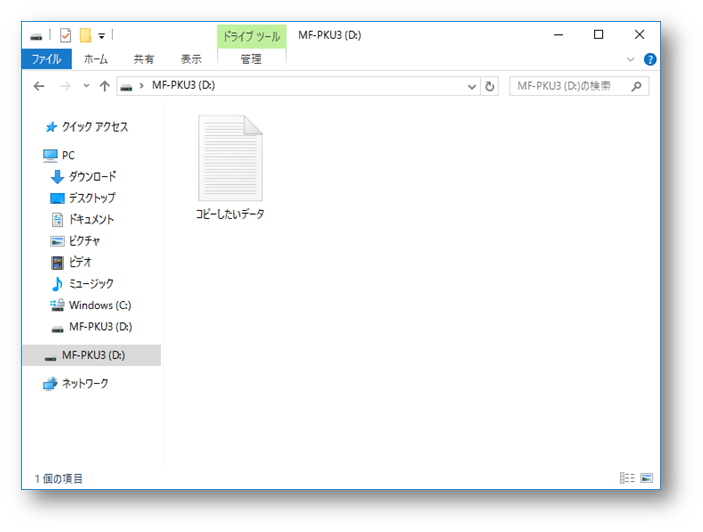Minimize the MF-PKU3 (D:) window
Image resolution: width=703 pixels, height=532 pixels.
click(x=558, y=35)
